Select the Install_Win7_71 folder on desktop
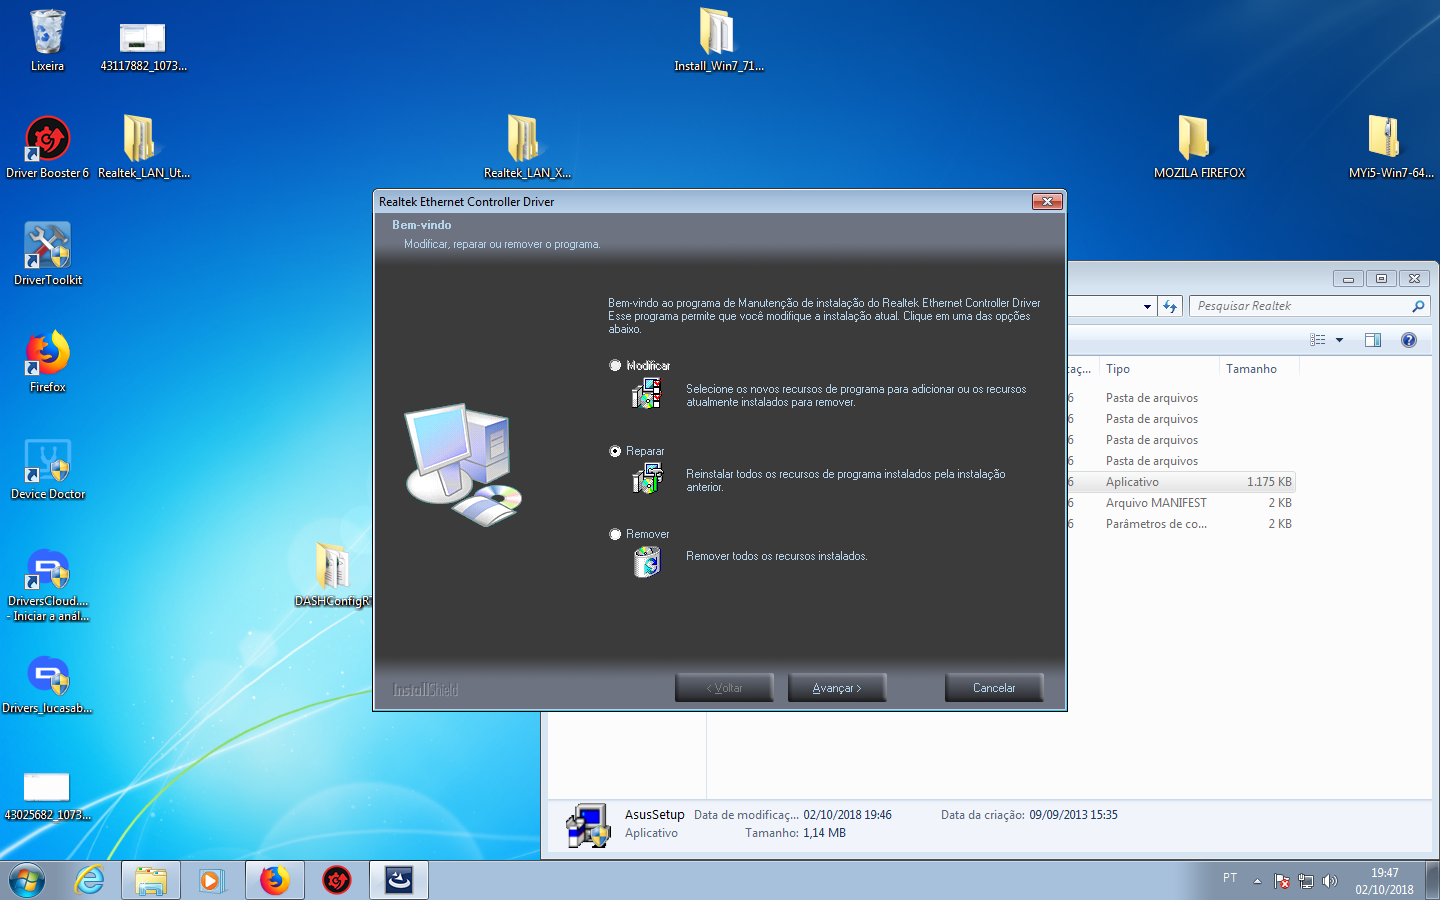 coord(718,40)
